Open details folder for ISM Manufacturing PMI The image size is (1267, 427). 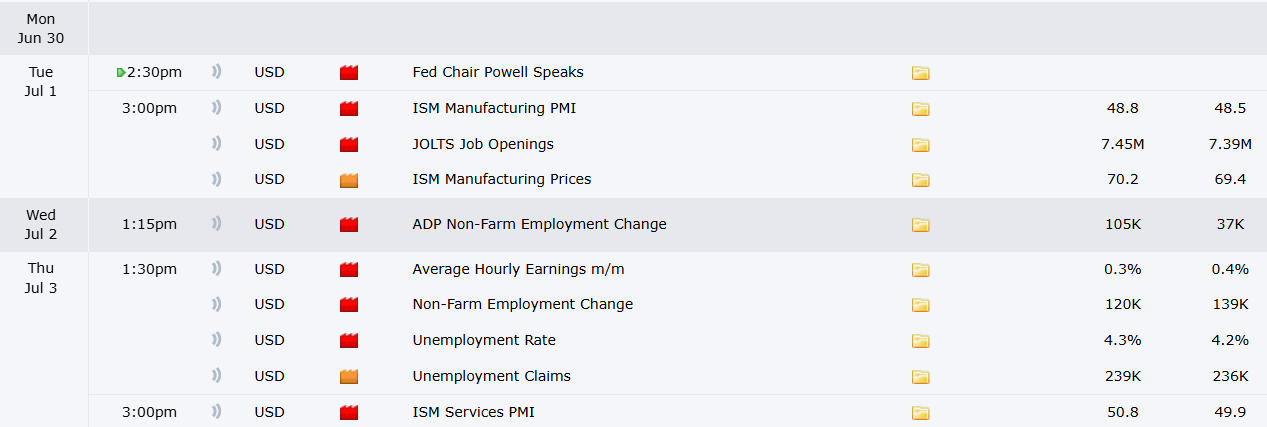(x=920, y=109)
